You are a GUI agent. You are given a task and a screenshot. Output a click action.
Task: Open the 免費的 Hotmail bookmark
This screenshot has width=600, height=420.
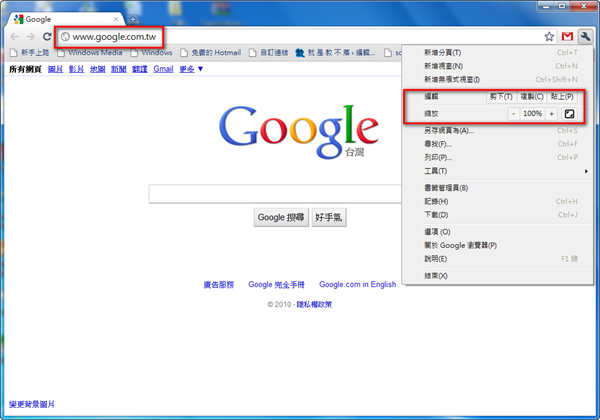point(211,52)
